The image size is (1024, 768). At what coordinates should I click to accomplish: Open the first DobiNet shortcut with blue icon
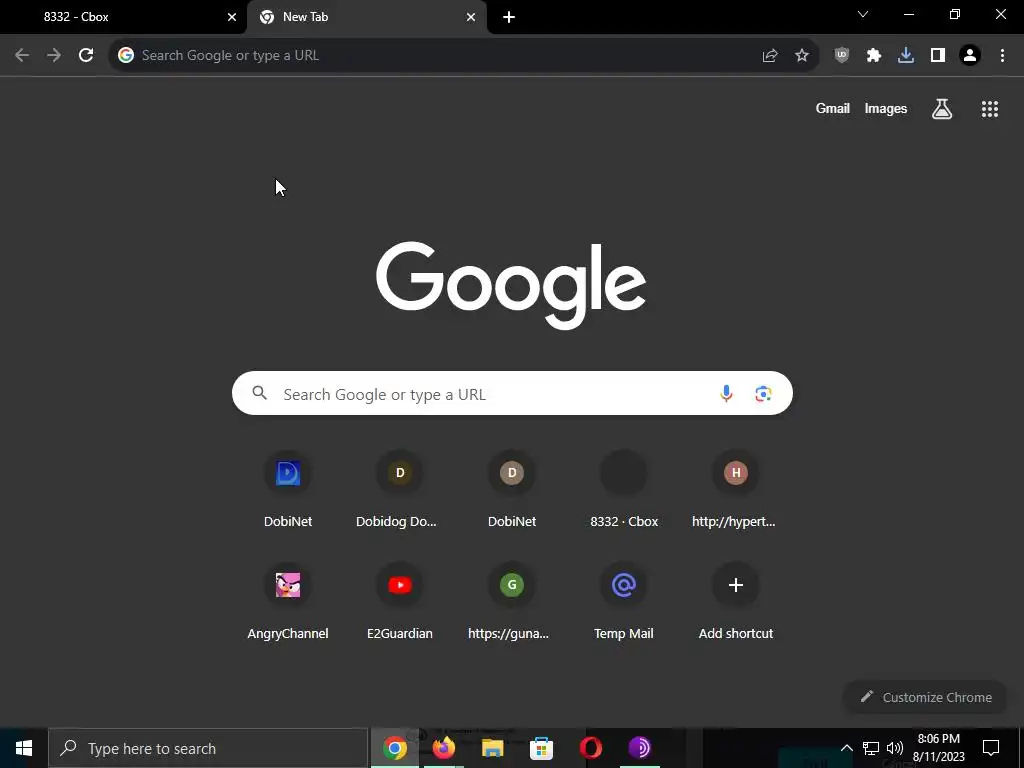(x=288, y=490)
